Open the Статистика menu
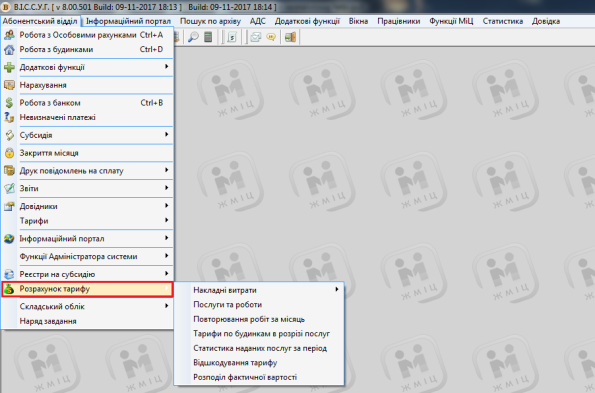The image size is (595, 393). 502,21
